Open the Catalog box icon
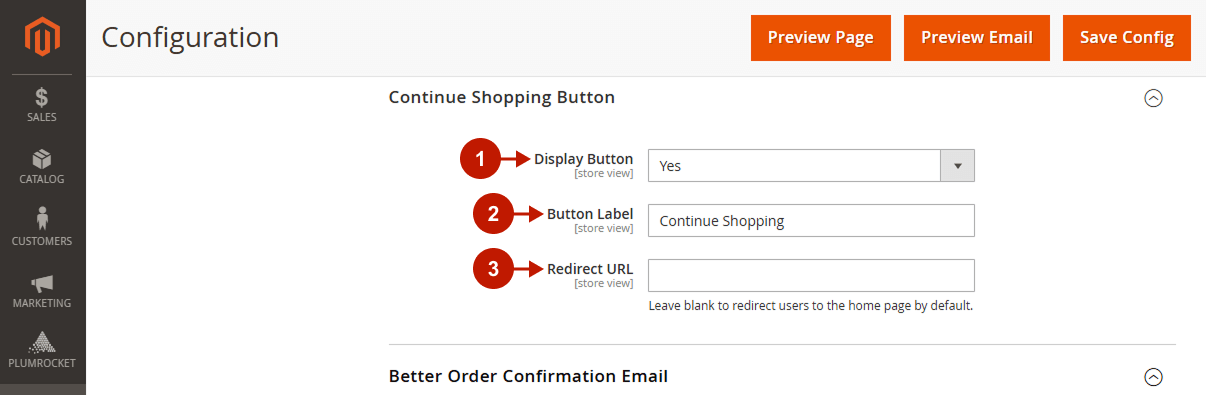The height and width of the screenshot is (395, 1206). [x=42, y=160]
